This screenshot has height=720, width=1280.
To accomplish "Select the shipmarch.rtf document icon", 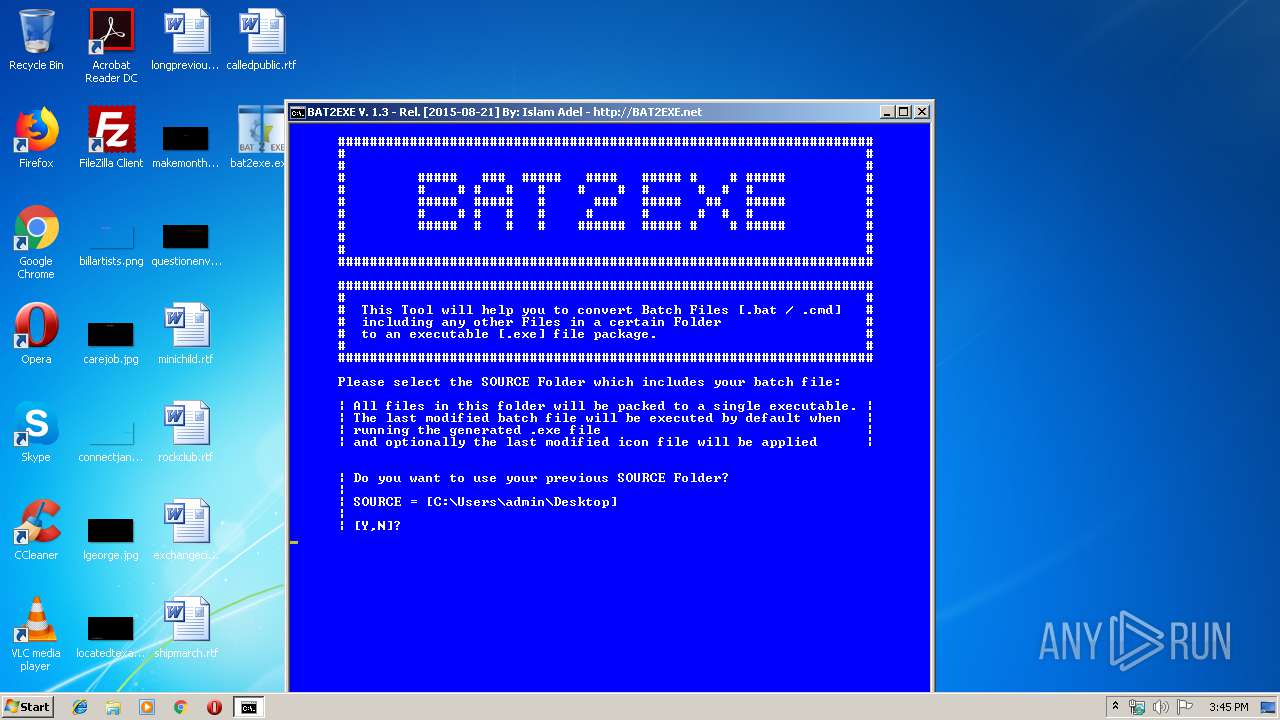I will pyautogui.click(x=185, y=628).
